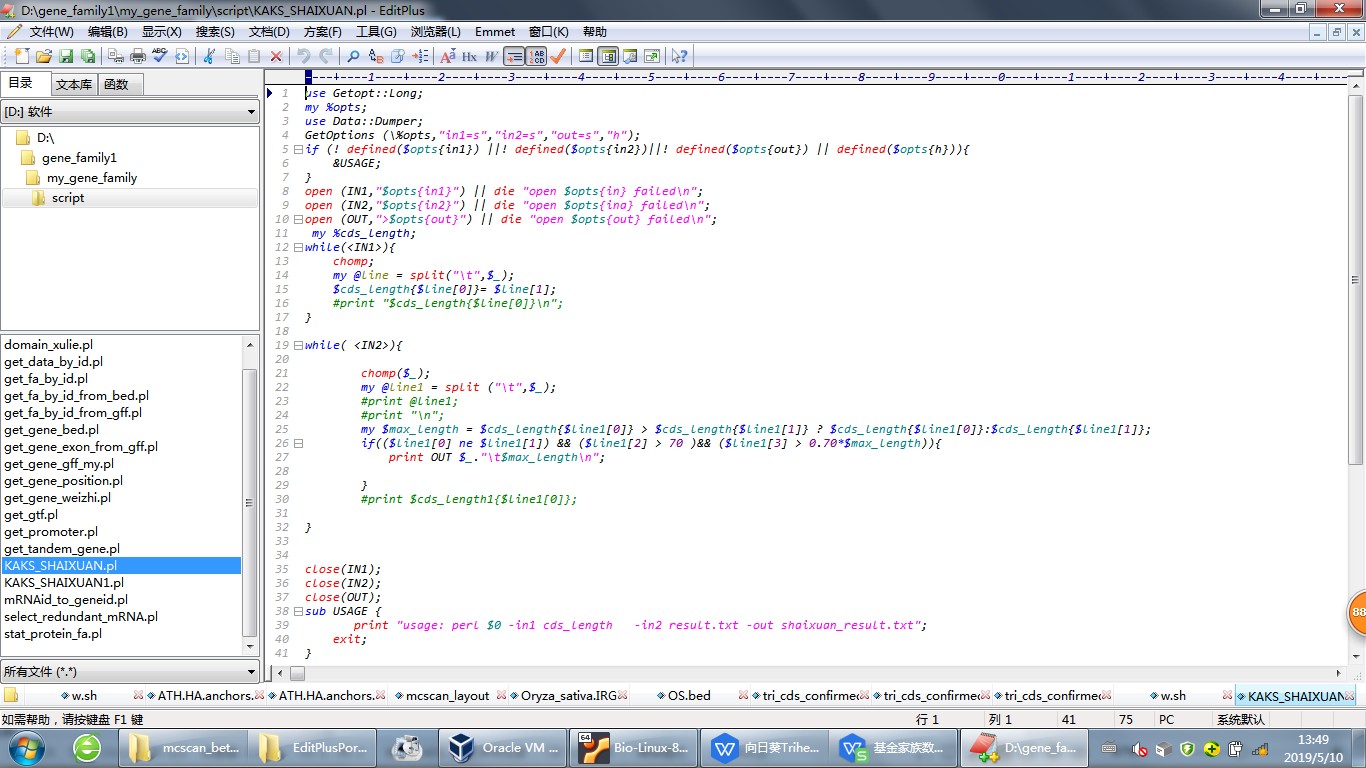
Task: Switch to the Oryza_sativa.IRG document tab
Action: (x=568, y=695)
